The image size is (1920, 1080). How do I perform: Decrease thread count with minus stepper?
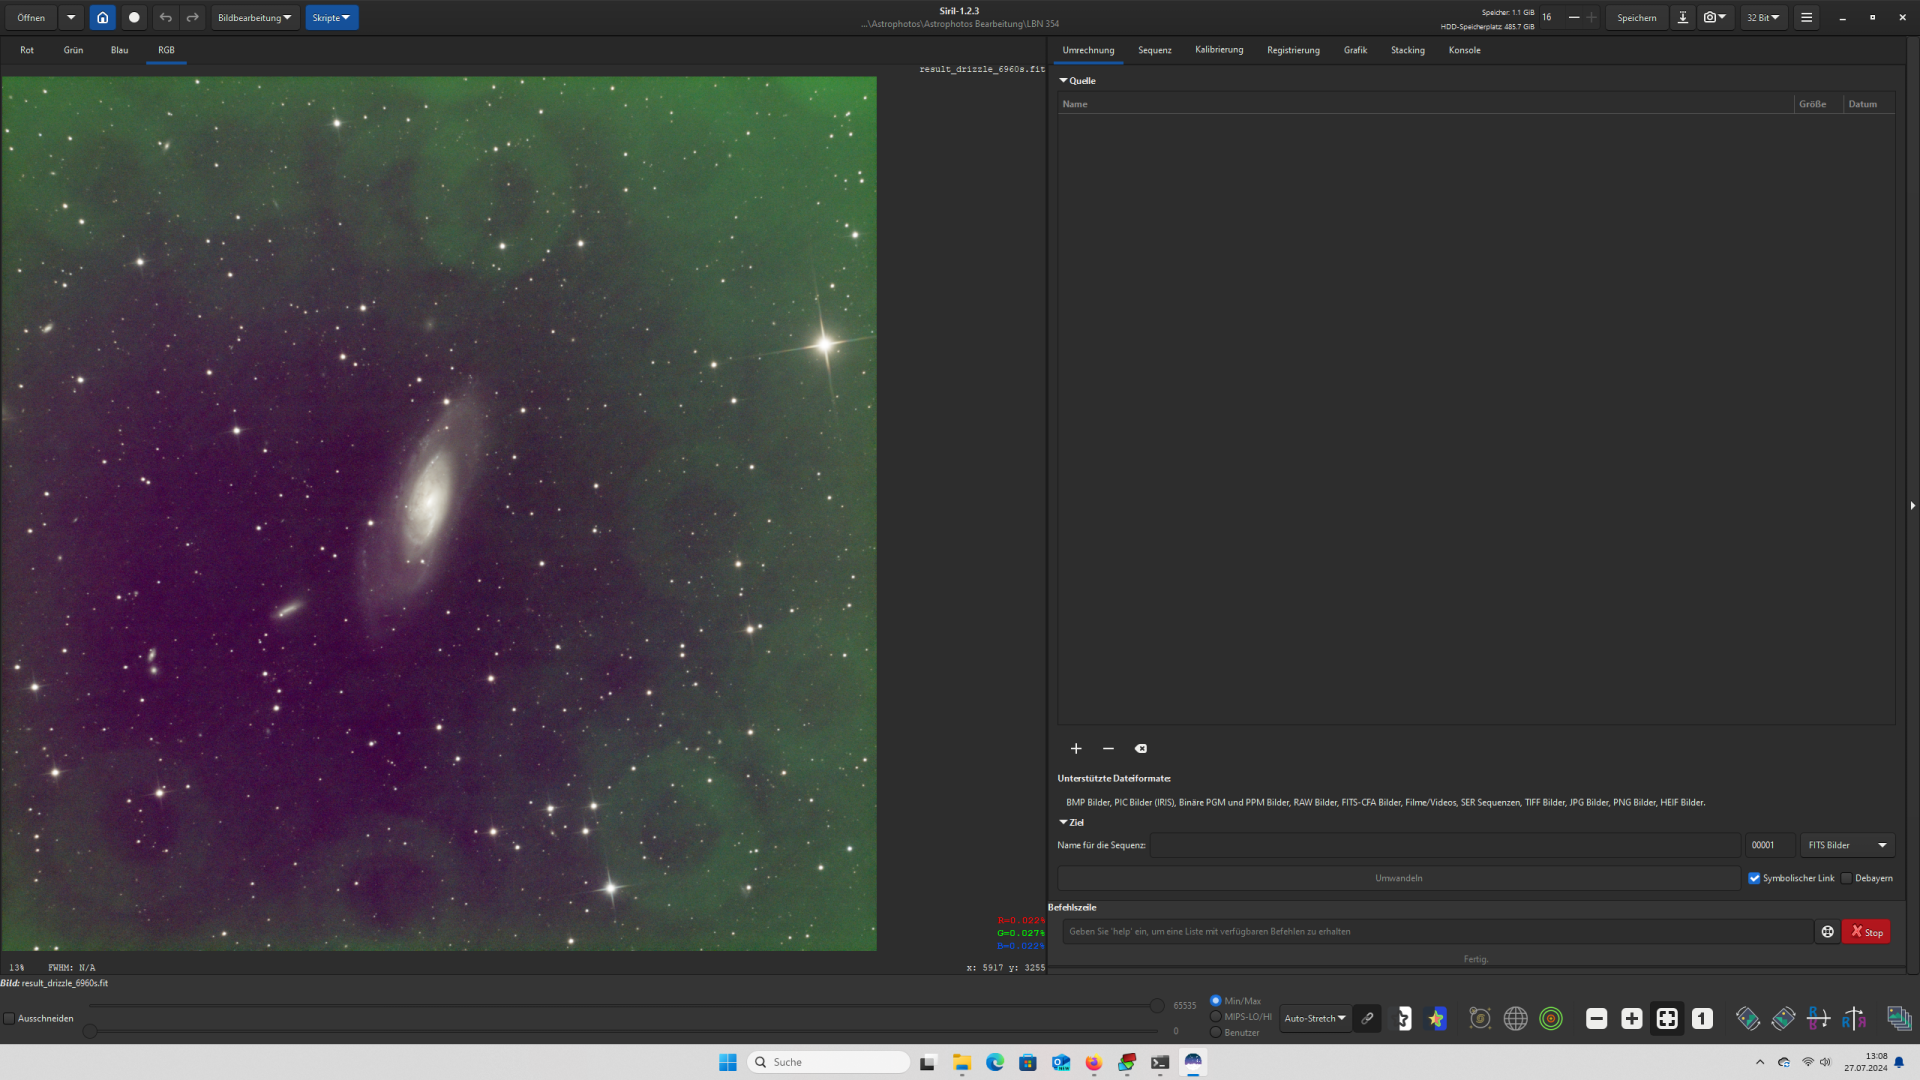1573,17
